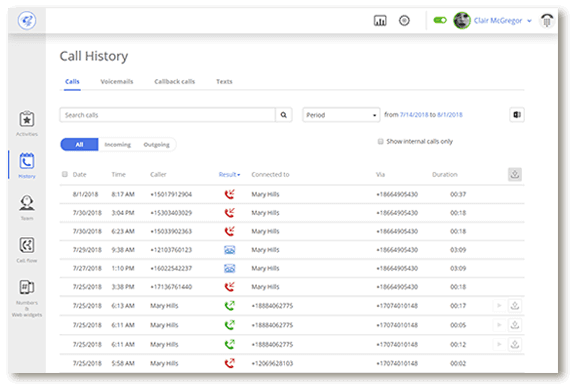Open the app logo home
Screen dimensions: 580x385
27,20
